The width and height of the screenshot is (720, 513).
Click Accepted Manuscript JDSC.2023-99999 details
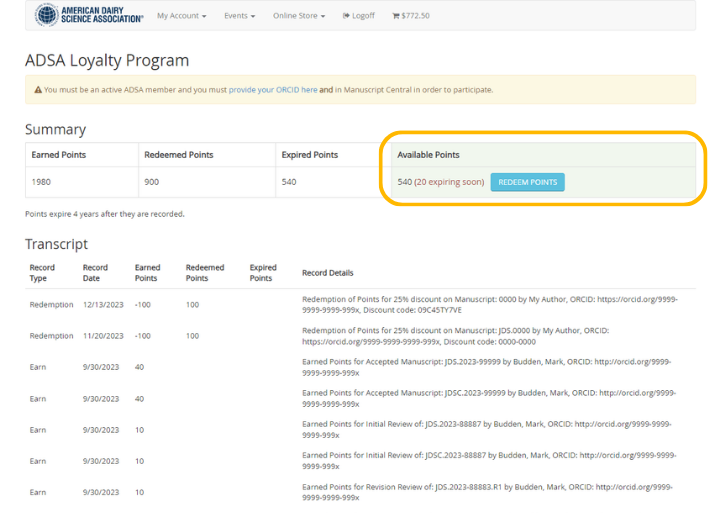tap(489, 399)
